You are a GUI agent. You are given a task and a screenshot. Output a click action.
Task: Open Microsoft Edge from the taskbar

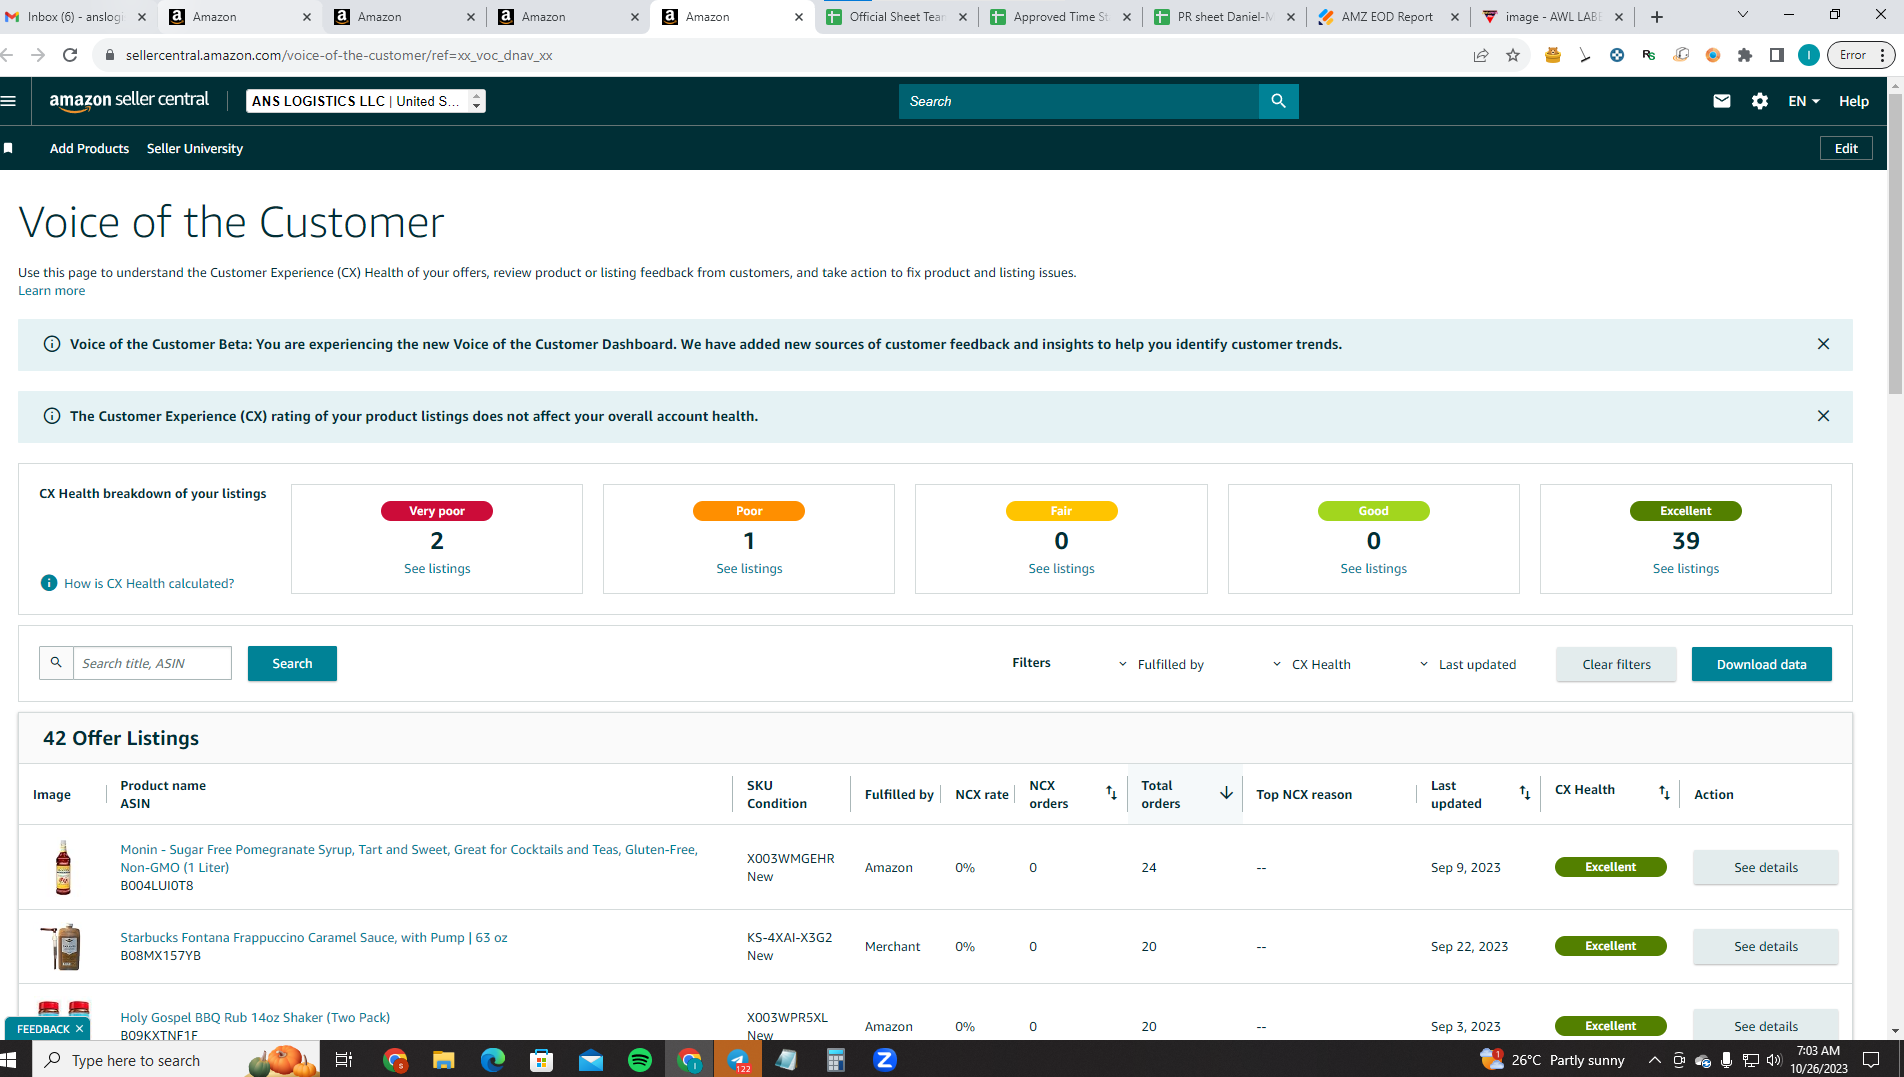click(x=492, y=1060)
